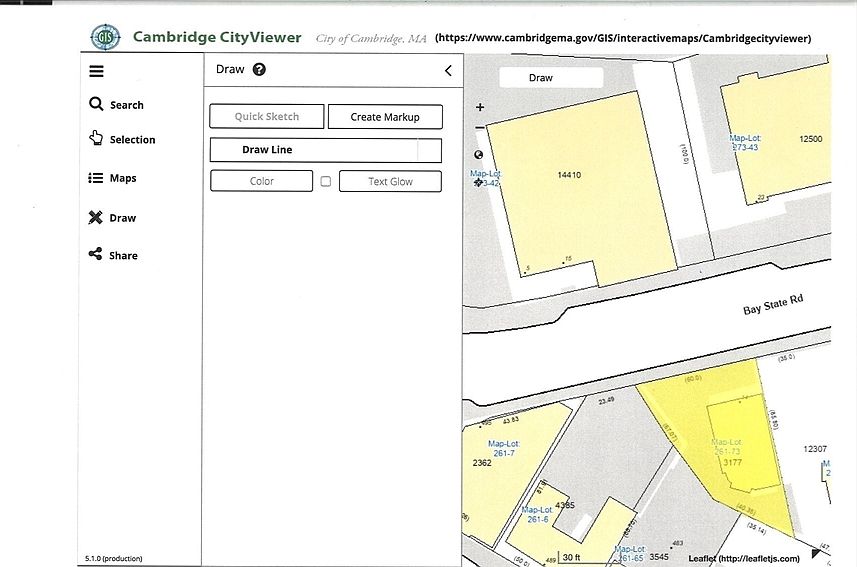857x567 pixels.
Task: Click the Cambridge GIS logo
Action: (x=103, y=38)
